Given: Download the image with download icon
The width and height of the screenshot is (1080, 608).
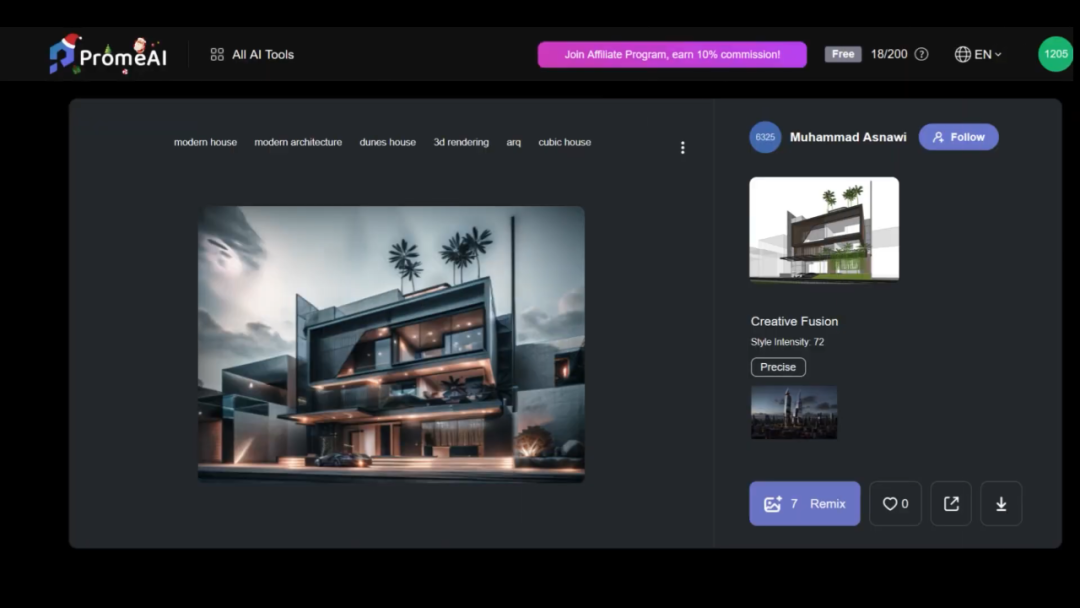Looking at the screenshot, I should [1001, 504].
